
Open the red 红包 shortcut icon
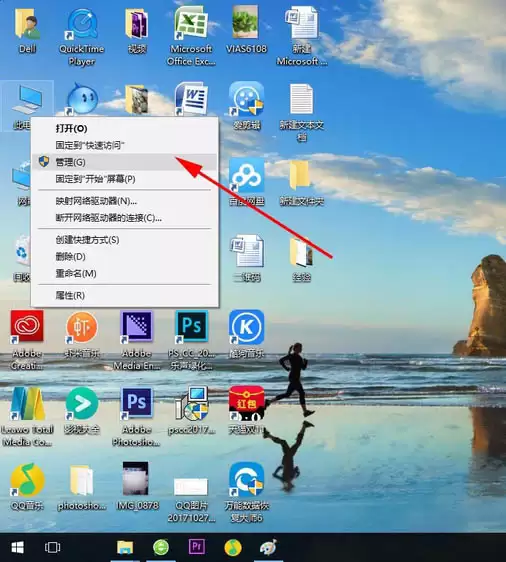247,403
